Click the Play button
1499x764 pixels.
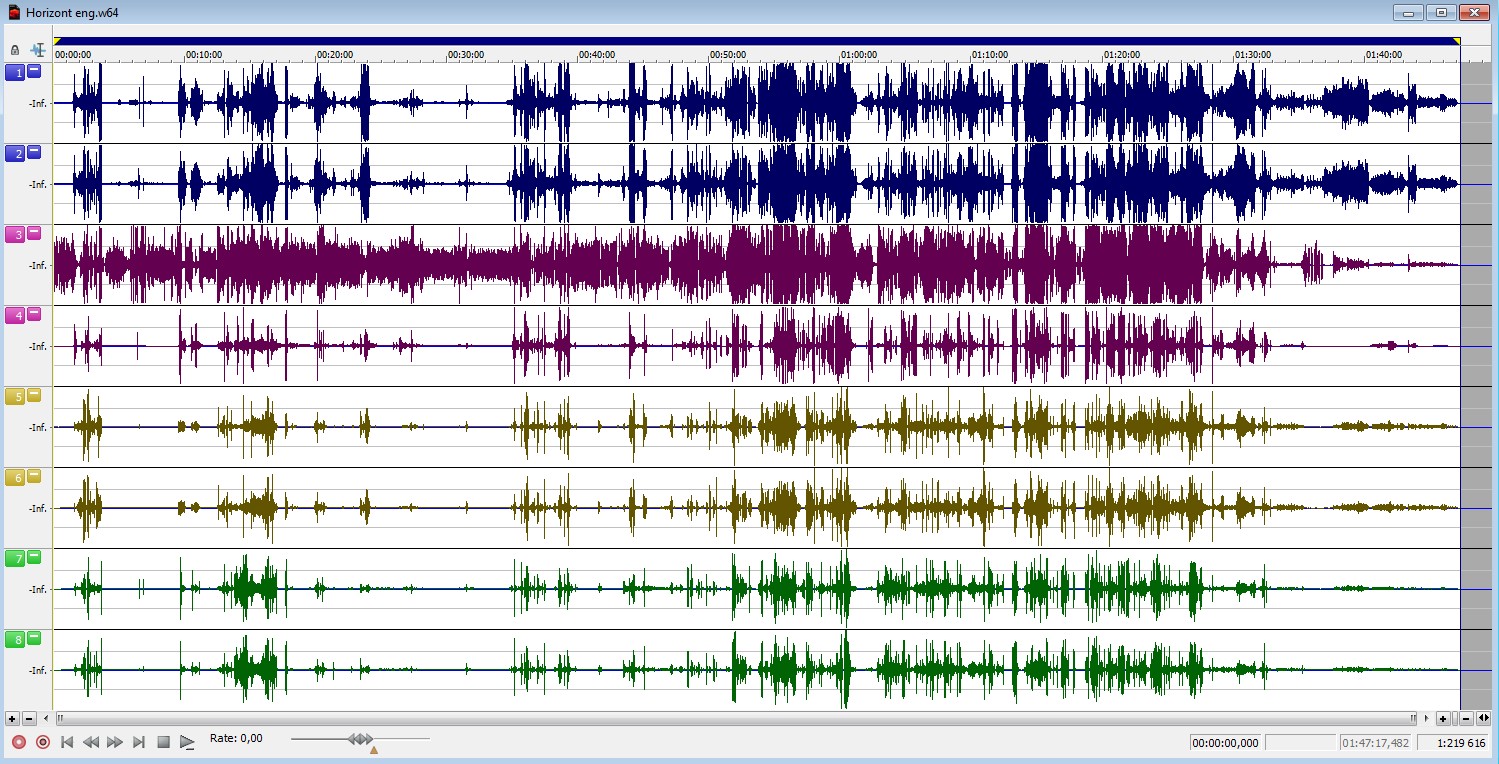click(x=187, y=742)
